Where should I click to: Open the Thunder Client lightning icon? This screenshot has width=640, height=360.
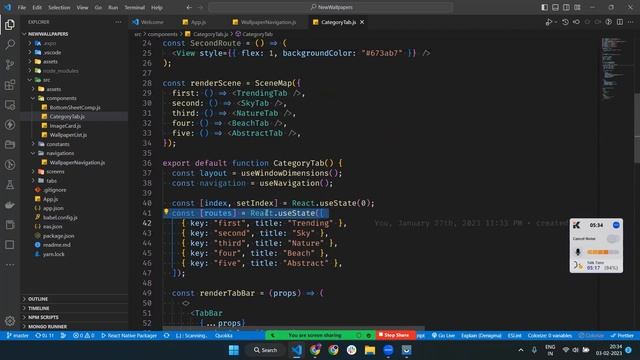[10, 124]
